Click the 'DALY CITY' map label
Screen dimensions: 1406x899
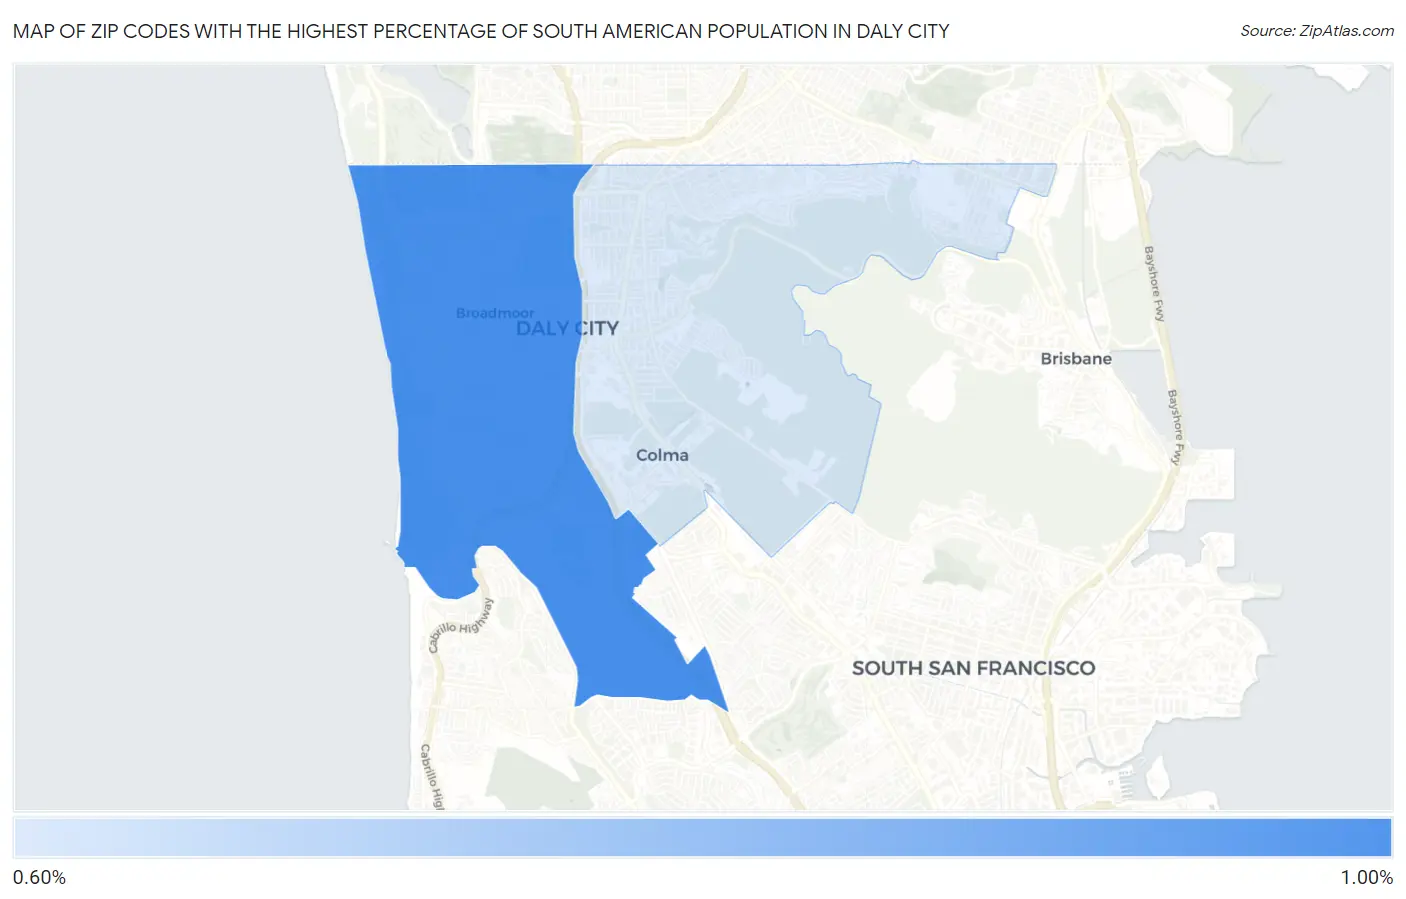coord(567,328)
